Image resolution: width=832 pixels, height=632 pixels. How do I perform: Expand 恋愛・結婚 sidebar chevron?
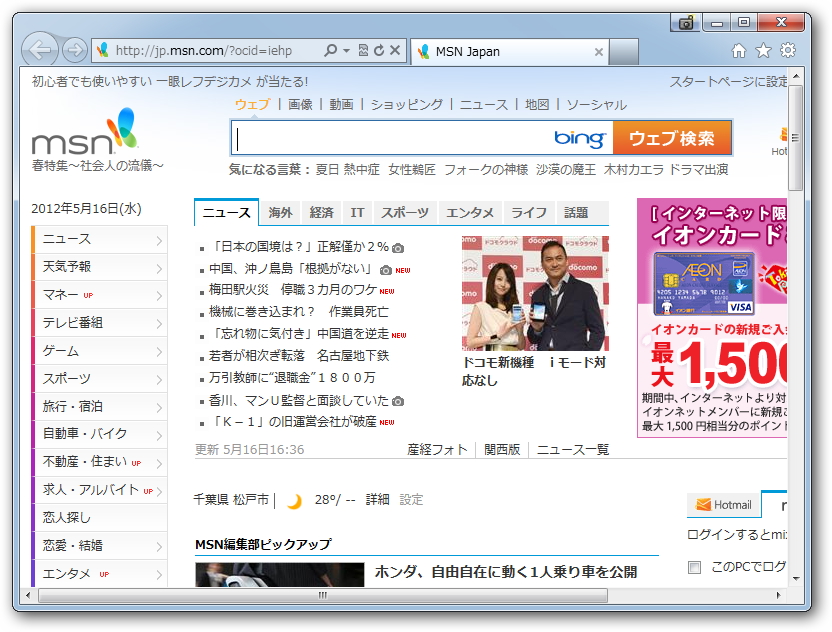159,547
